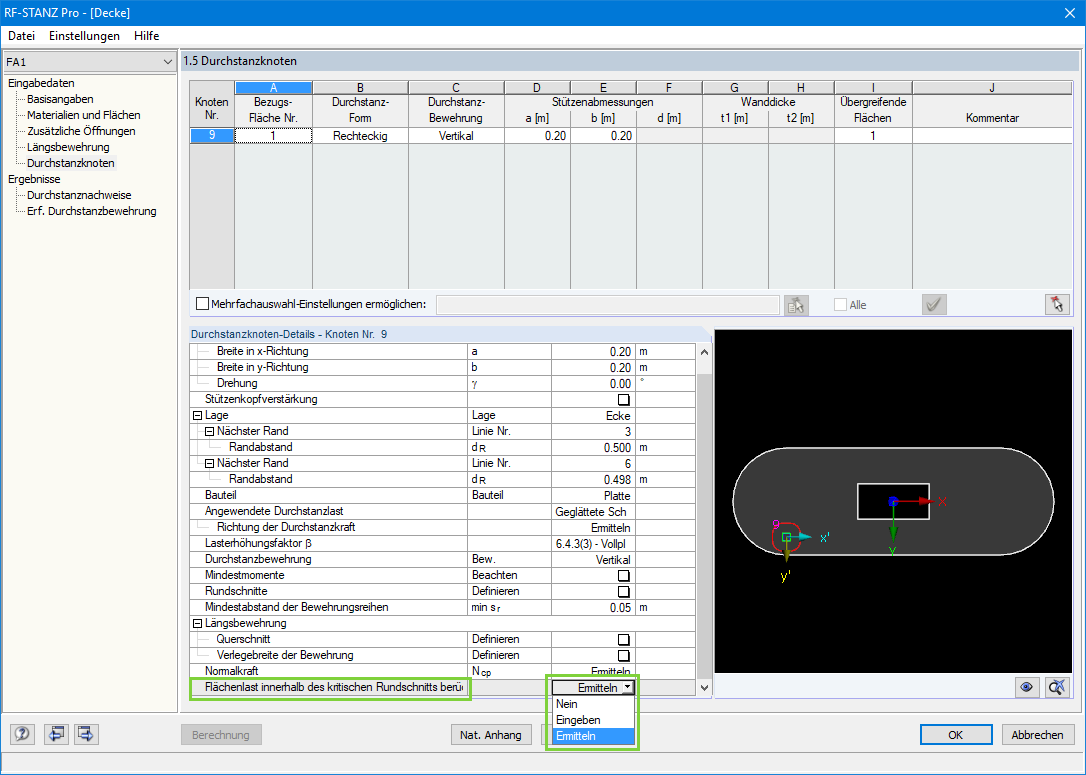Screen dimensions: 1086x775
Task: Click the Nat. Anhang button
Action: (x=490, y=735)
